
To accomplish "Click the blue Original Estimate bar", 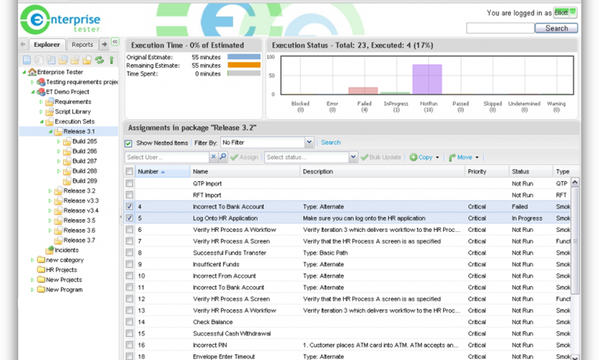I will click(x=244, y=57).
